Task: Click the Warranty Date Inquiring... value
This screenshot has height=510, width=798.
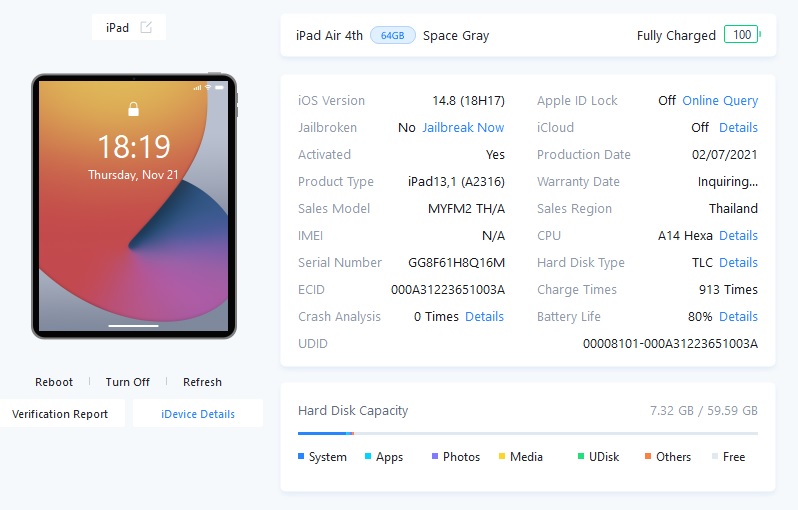Action: (x=728, y=182)
